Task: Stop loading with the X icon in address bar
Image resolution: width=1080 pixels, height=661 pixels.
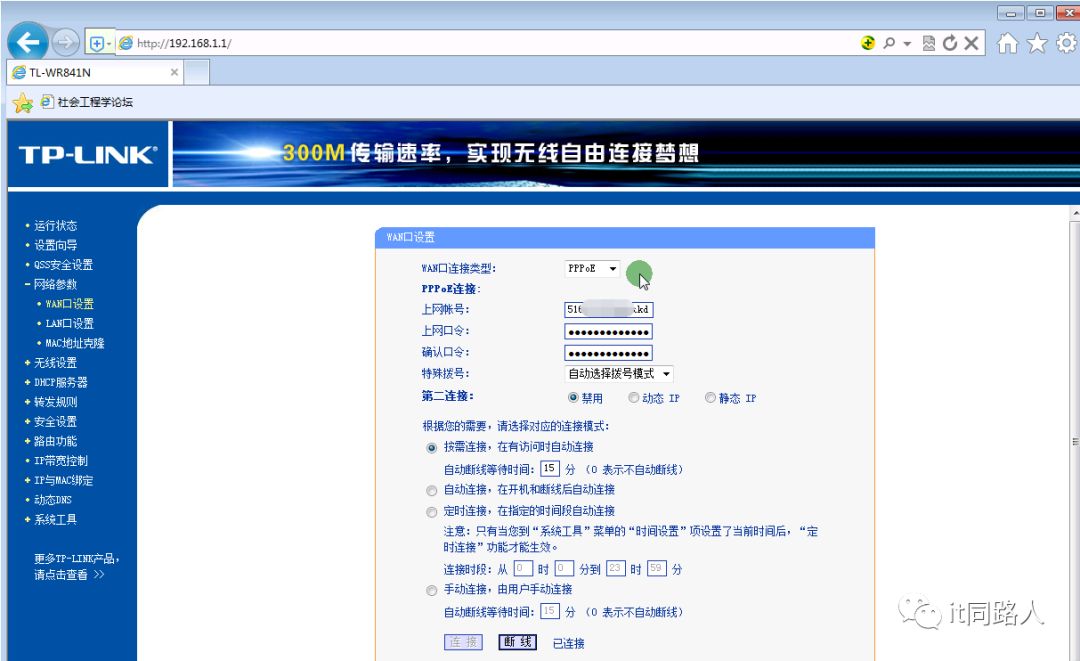Action: (x=971, y=43)
